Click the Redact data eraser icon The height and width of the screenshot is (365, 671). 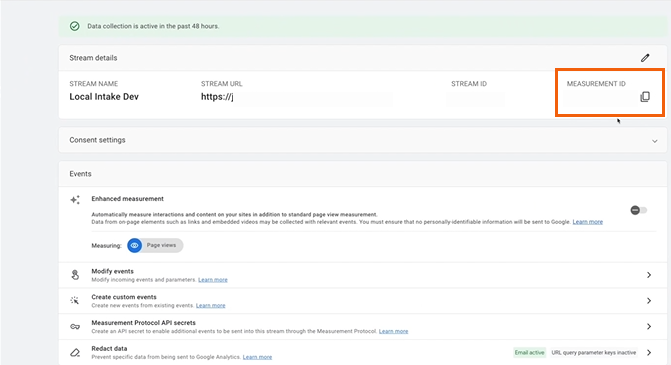click(x=75, y=353)
